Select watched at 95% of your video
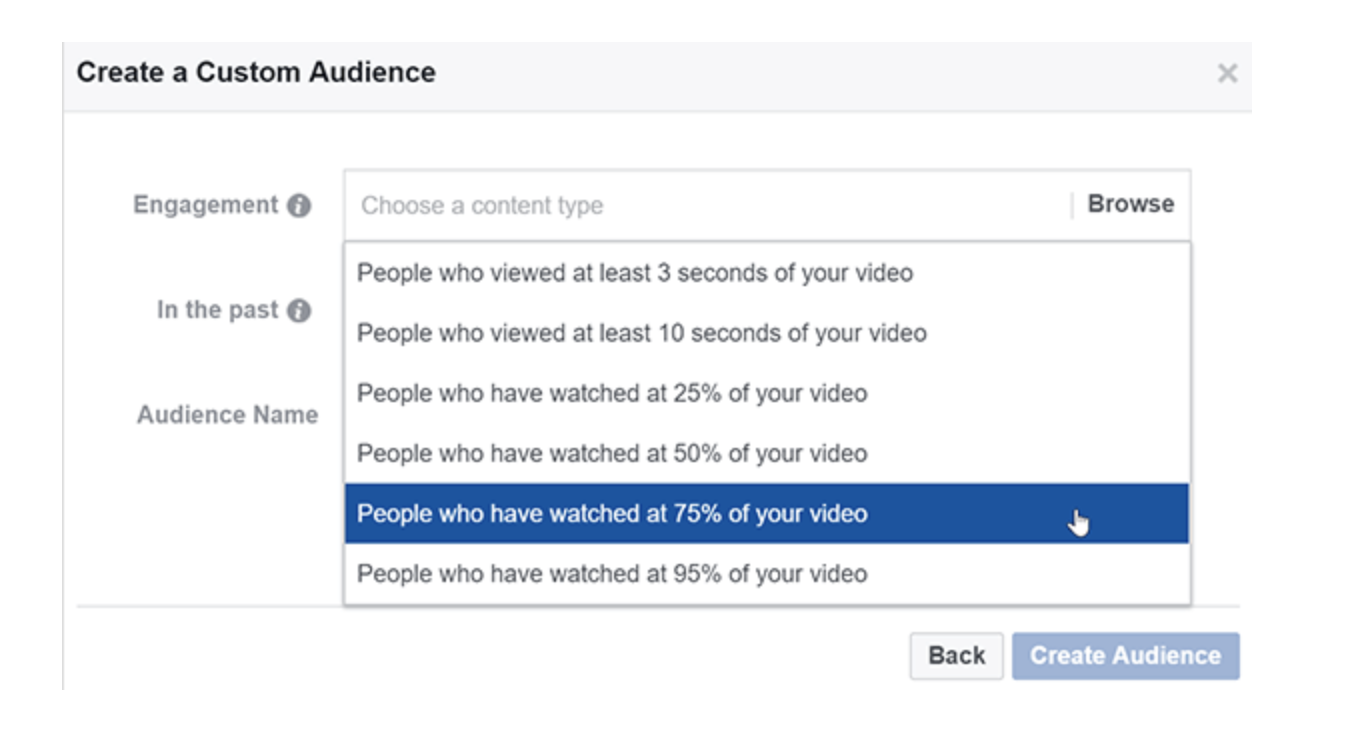This screenshot has height=734, width=1356. (x=767, y=573)
